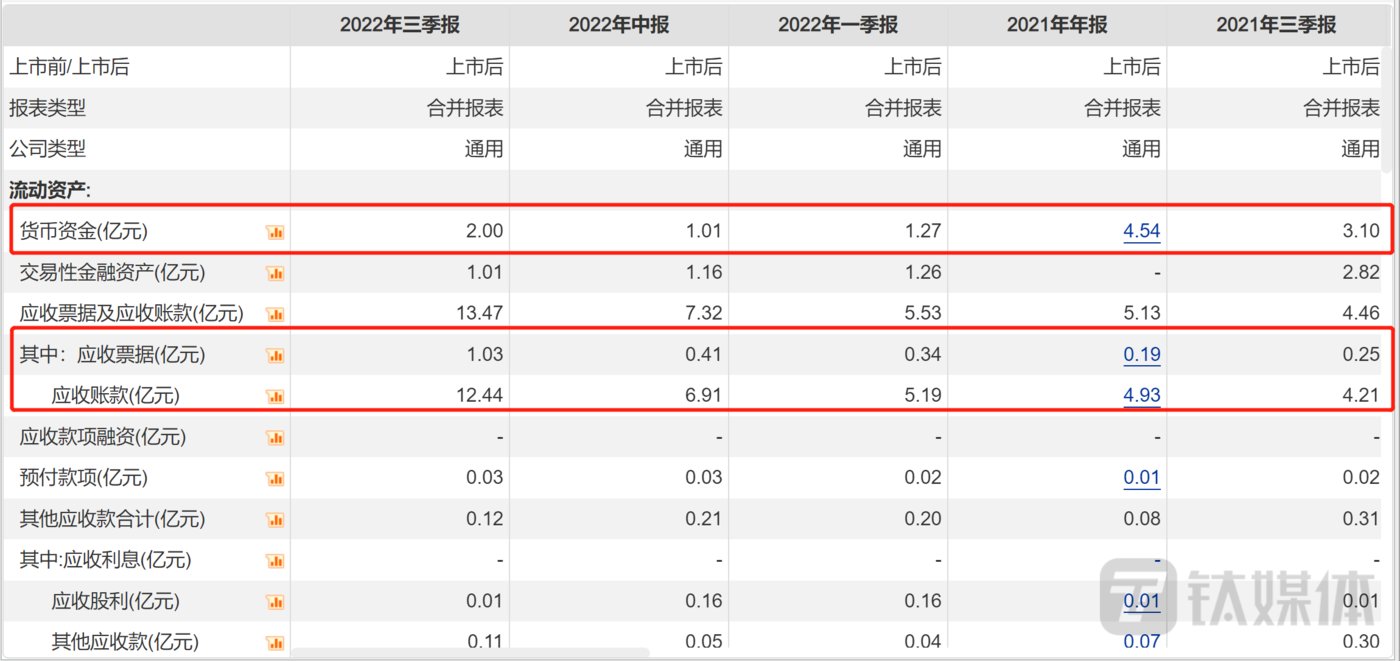This screenshot has width=1400, height=661.
Task: Click the 0.19 应收票据 link
Action: coord(1141,354)
